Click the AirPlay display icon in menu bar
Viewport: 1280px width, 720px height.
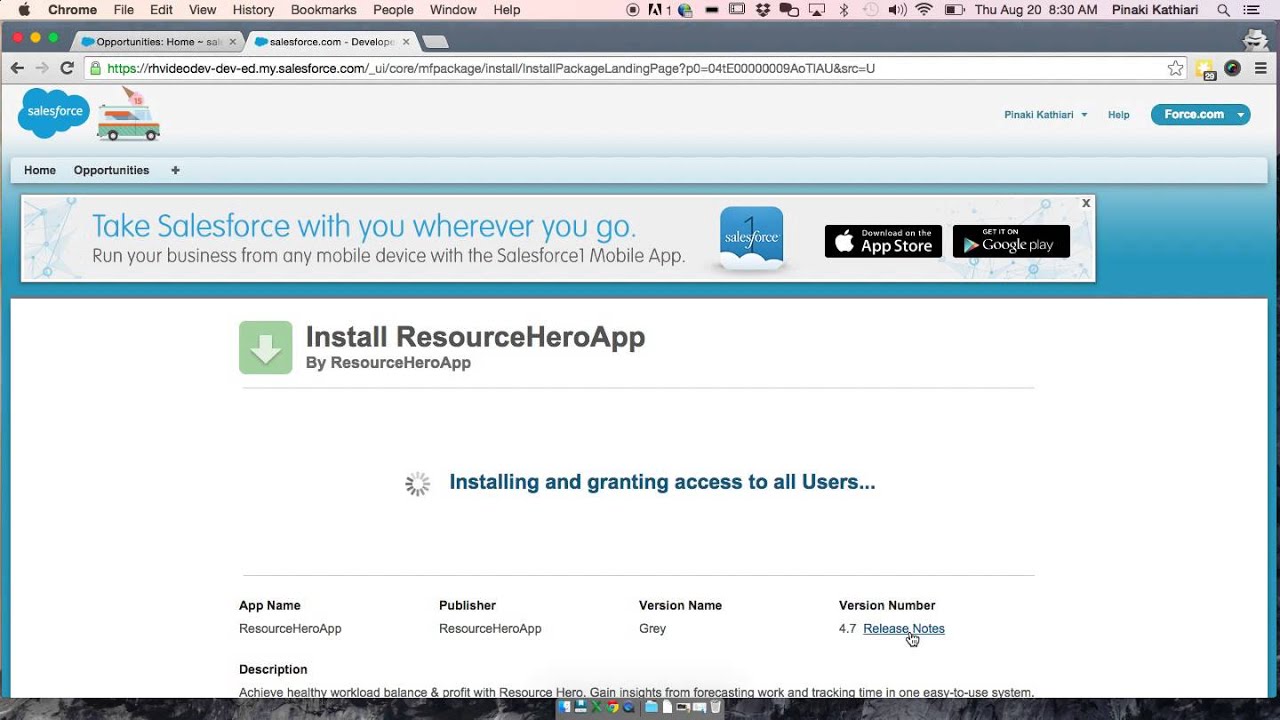point(817,10)
